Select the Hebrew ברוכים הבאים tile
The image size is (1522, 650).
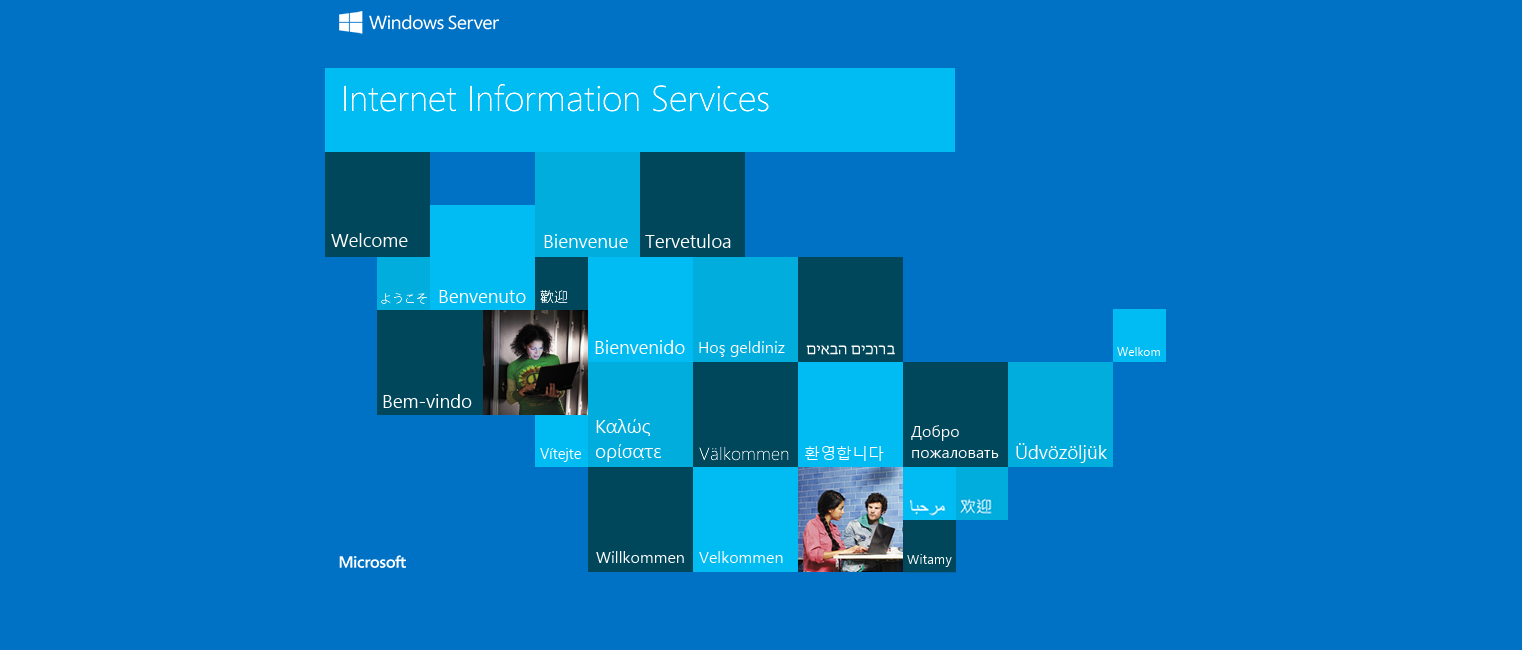850,310
